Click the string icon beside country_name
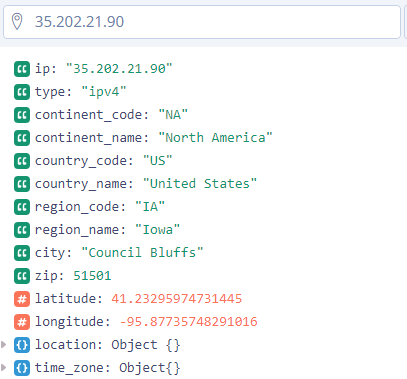 pos(22,184)
